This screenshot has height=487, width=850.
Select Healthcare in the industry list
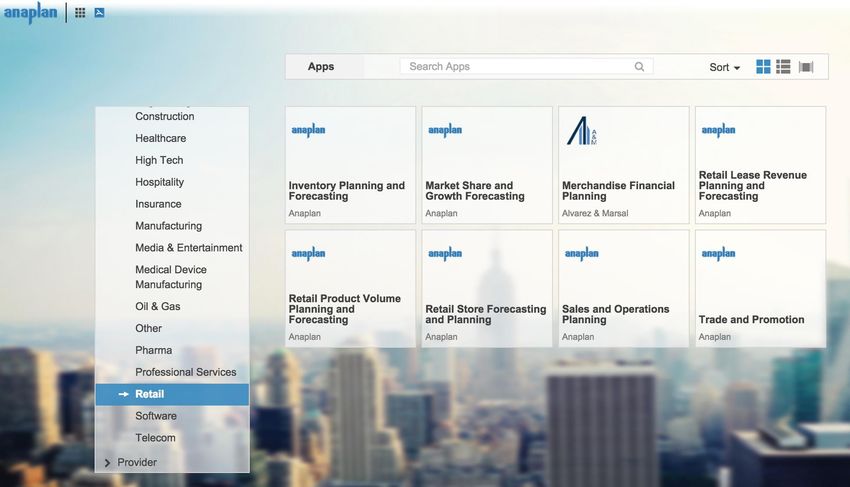(x=160, y=138)
